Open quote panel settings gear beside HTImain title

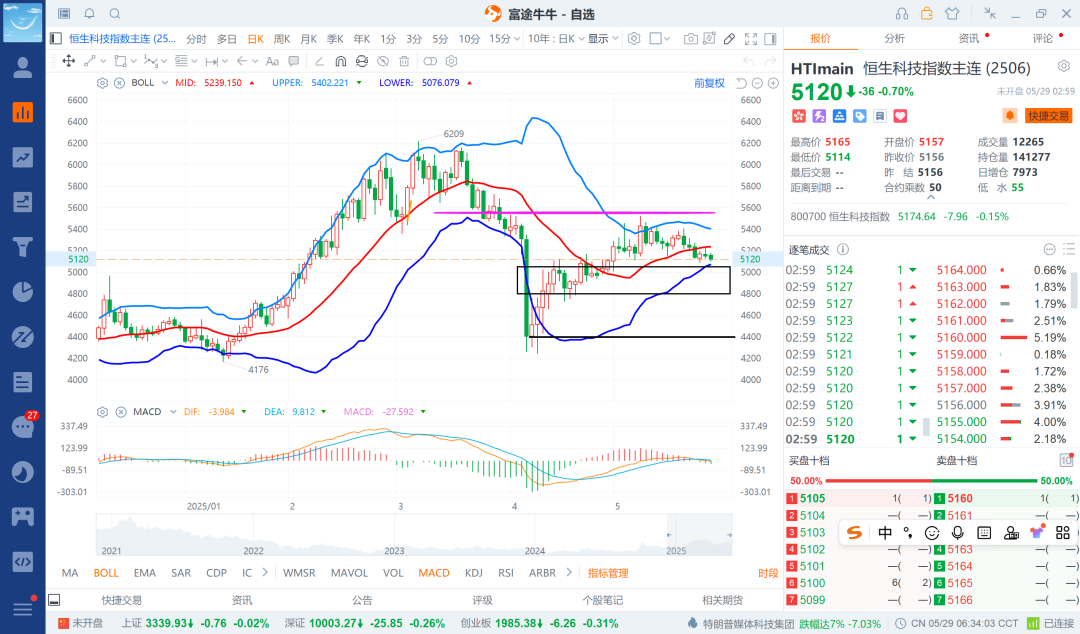[1064, 66]
